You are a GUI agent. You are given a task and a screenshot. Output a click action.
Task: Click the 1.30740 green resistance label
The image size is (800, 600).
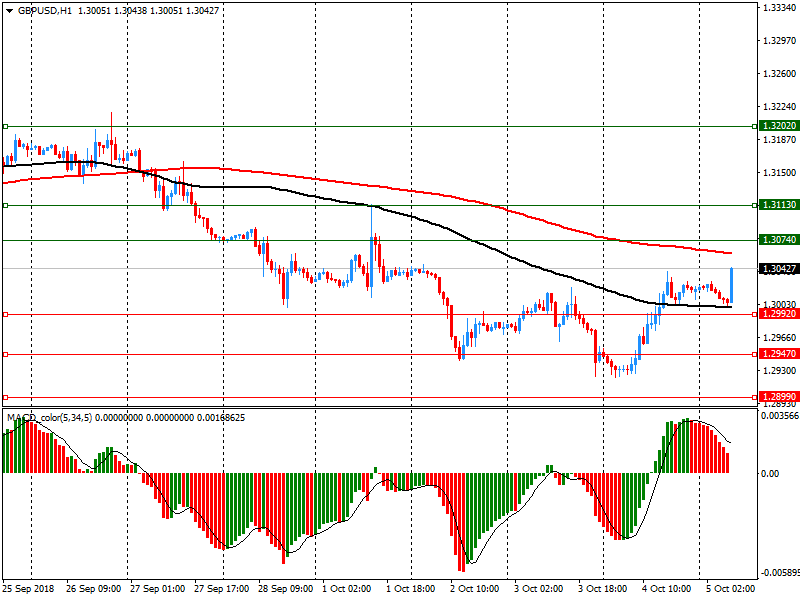click(779, 240)
